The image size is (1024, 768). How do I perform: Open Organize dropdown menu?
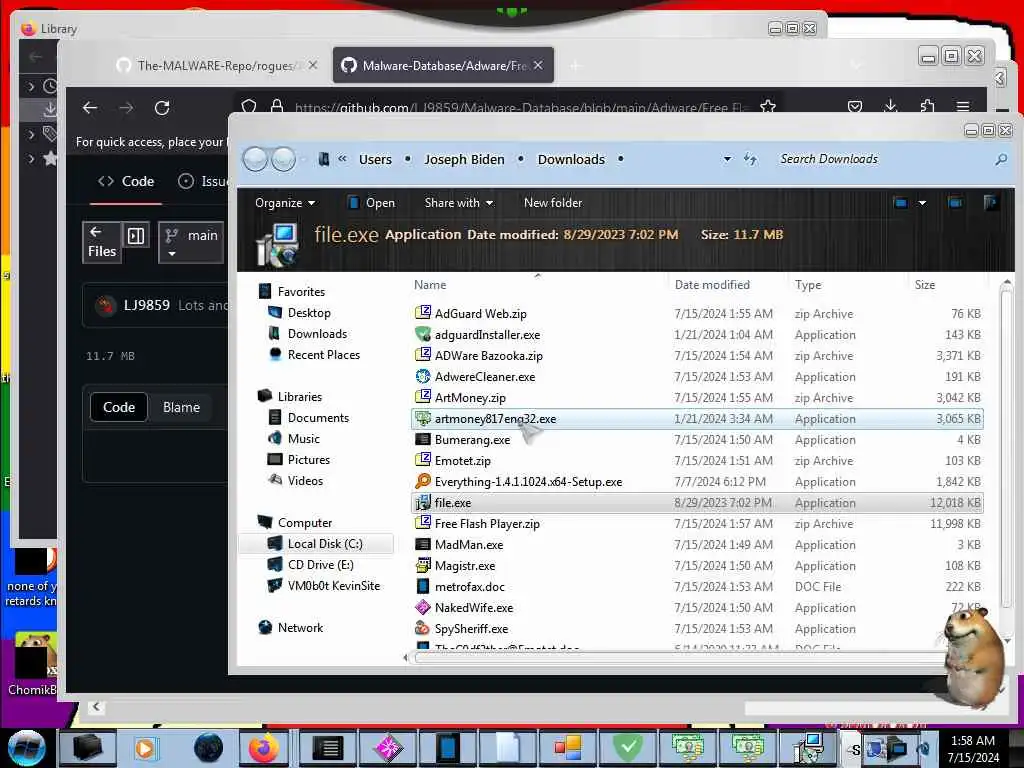[x=285, y=202]
